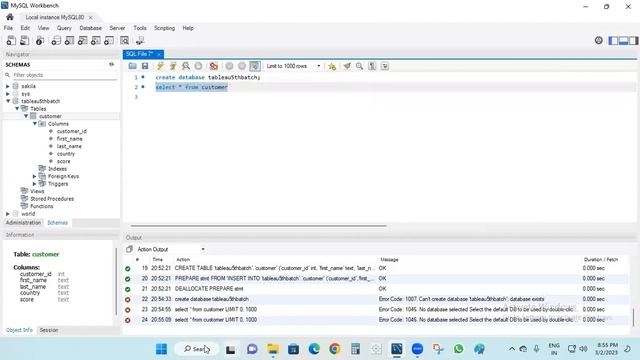Viewport: 640px width, 360px height.
Task: Toggle word wrapping in the editor
Action: tap(384, 66)
